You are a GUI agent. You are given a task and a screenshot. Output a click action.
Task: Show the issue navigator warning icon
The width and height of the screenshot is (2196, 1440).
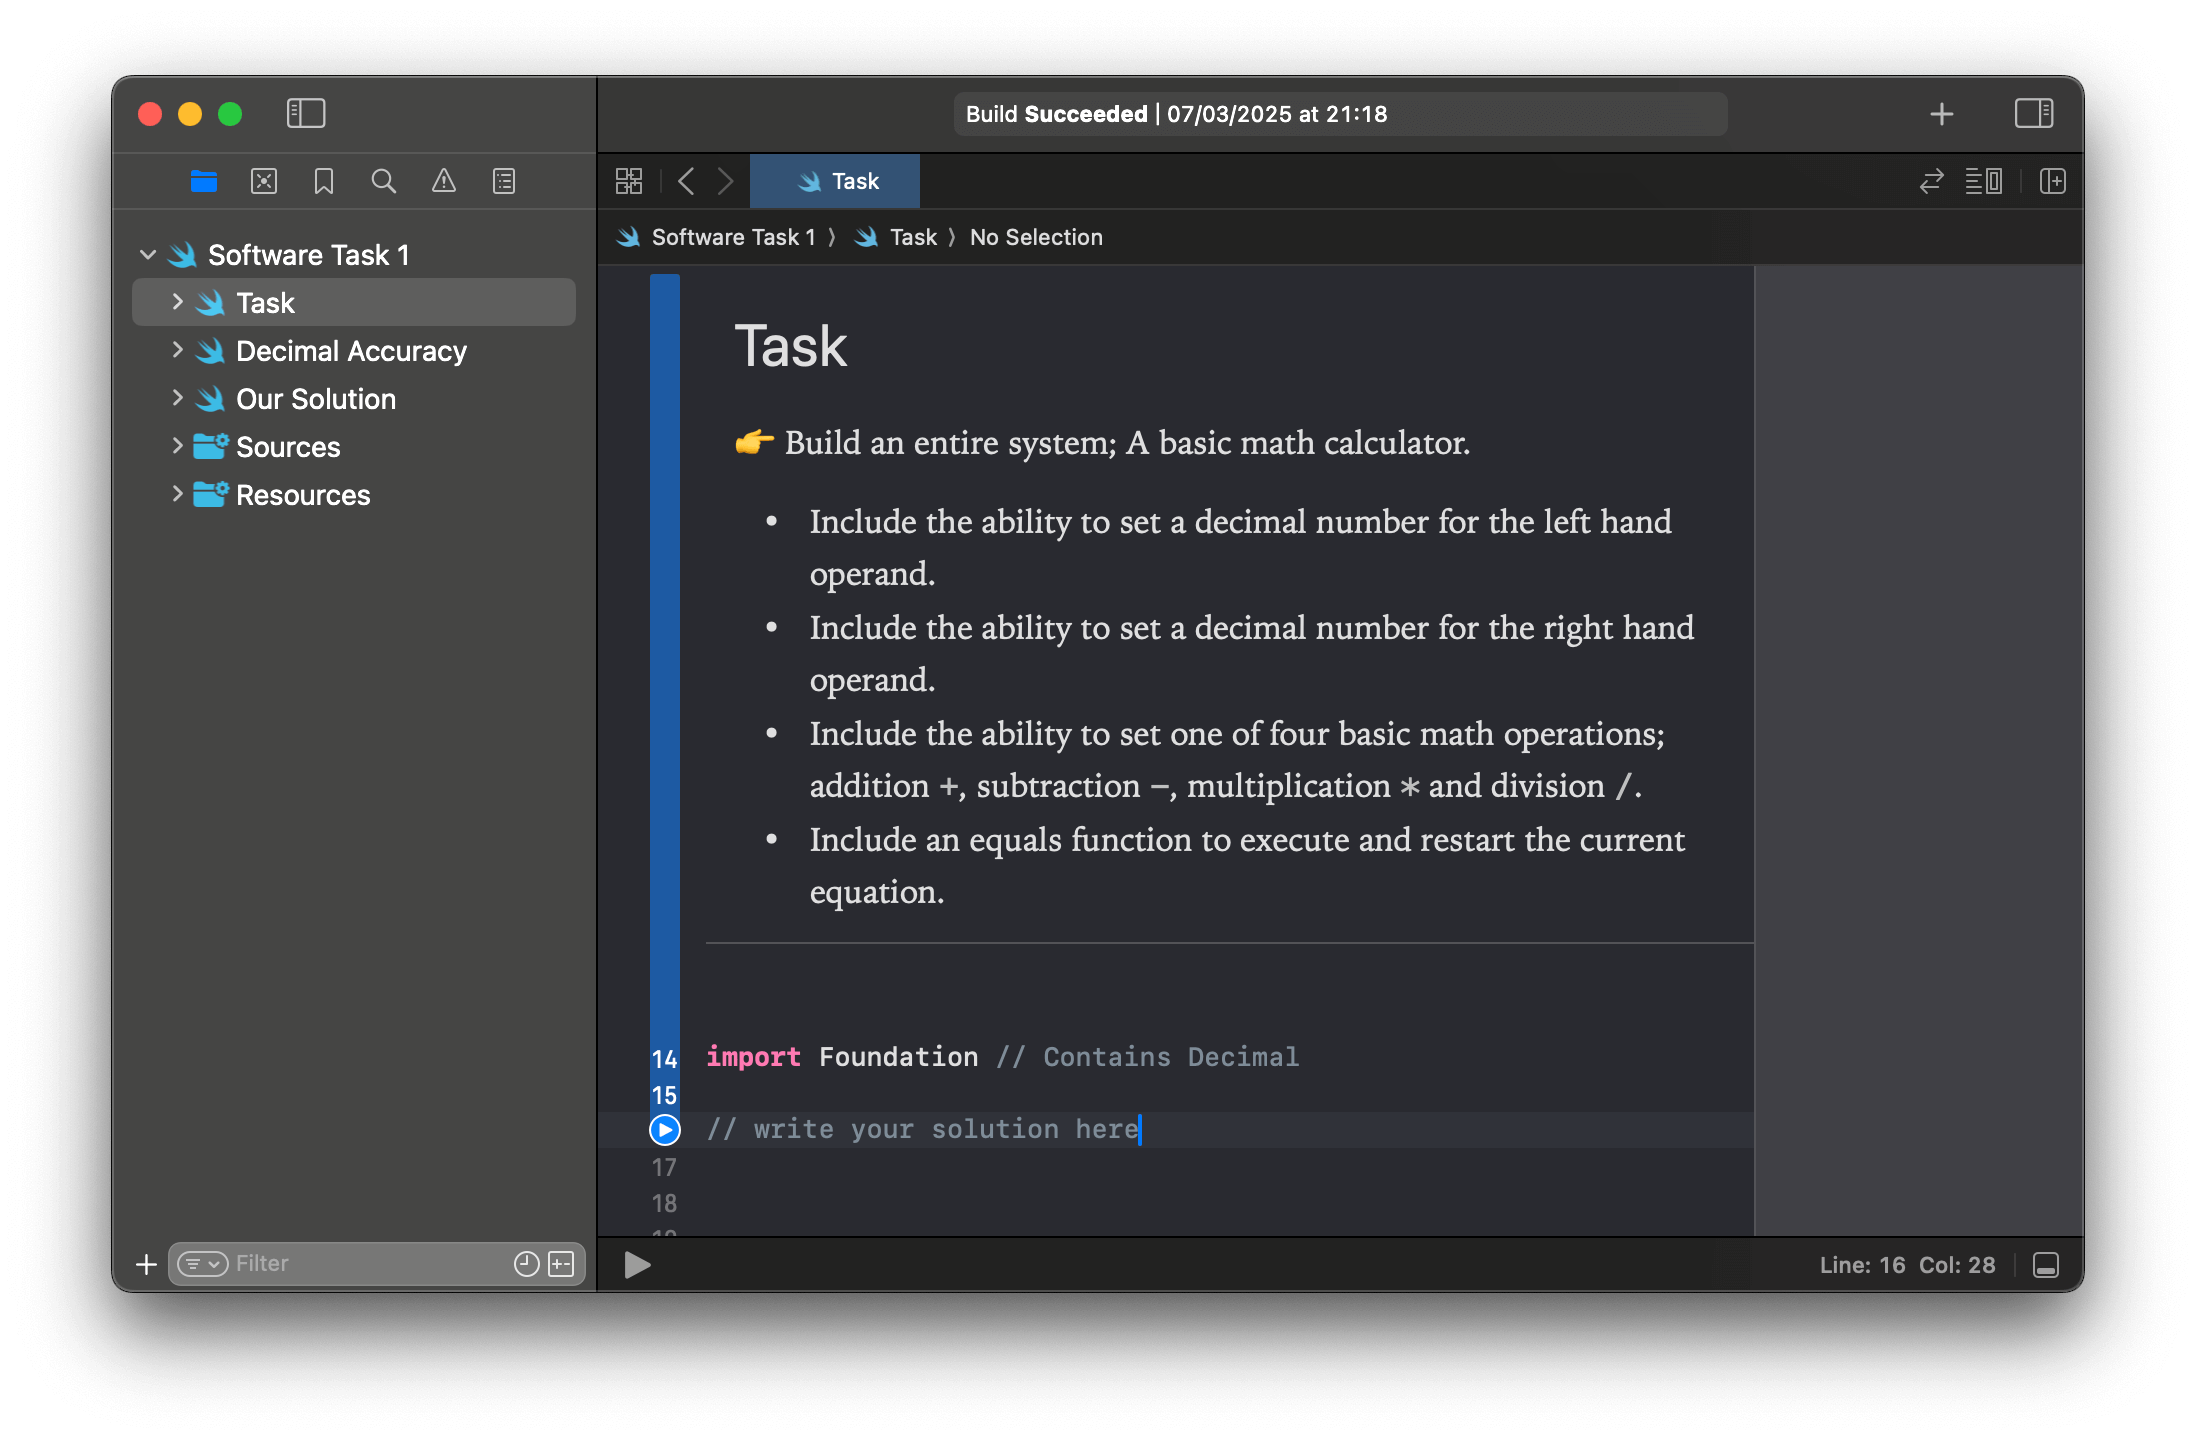(x=443, y=181)
